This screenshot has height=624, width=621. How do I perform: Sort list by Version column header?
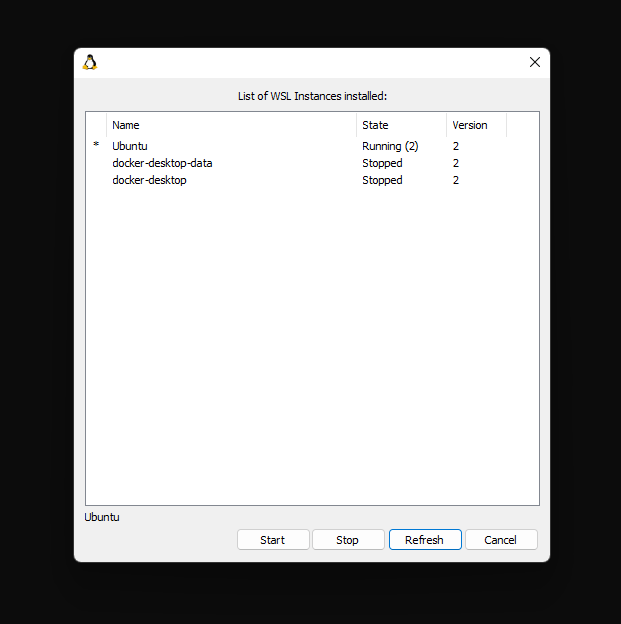click(476, 125)
